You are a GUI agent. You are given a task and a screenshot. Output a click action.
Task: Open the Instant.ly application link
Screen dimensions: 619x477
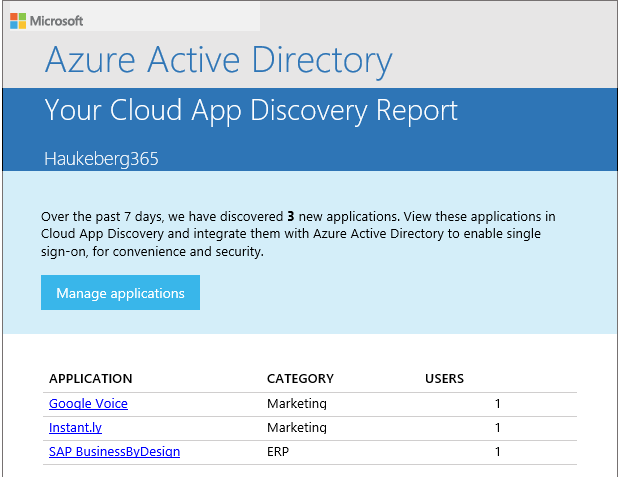(x=75, y=428)
